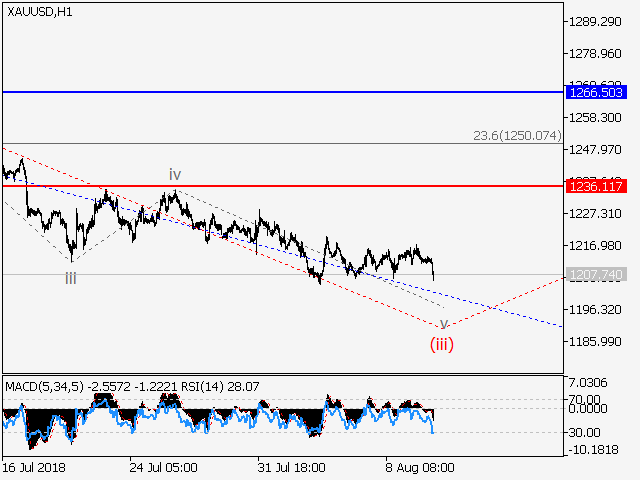Click the 23.6(1250.074) Fibonacci level label

pos(516,135)
